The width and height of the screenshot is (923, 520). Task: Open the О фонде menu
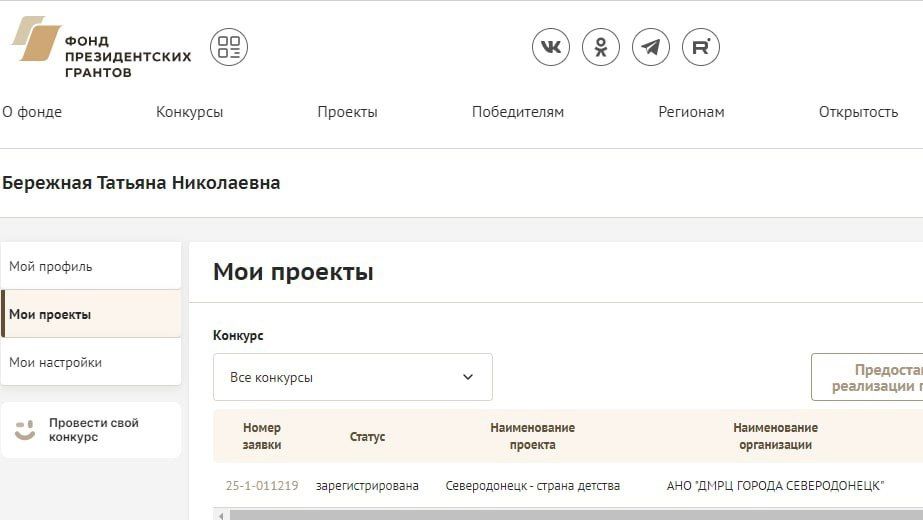point(32,112)
